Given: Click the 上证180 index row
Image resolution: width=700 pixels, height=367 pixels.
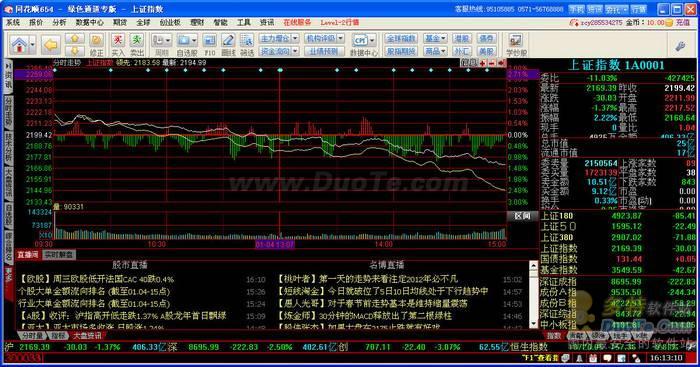Looking at the screenshot, I should point(618,216).
